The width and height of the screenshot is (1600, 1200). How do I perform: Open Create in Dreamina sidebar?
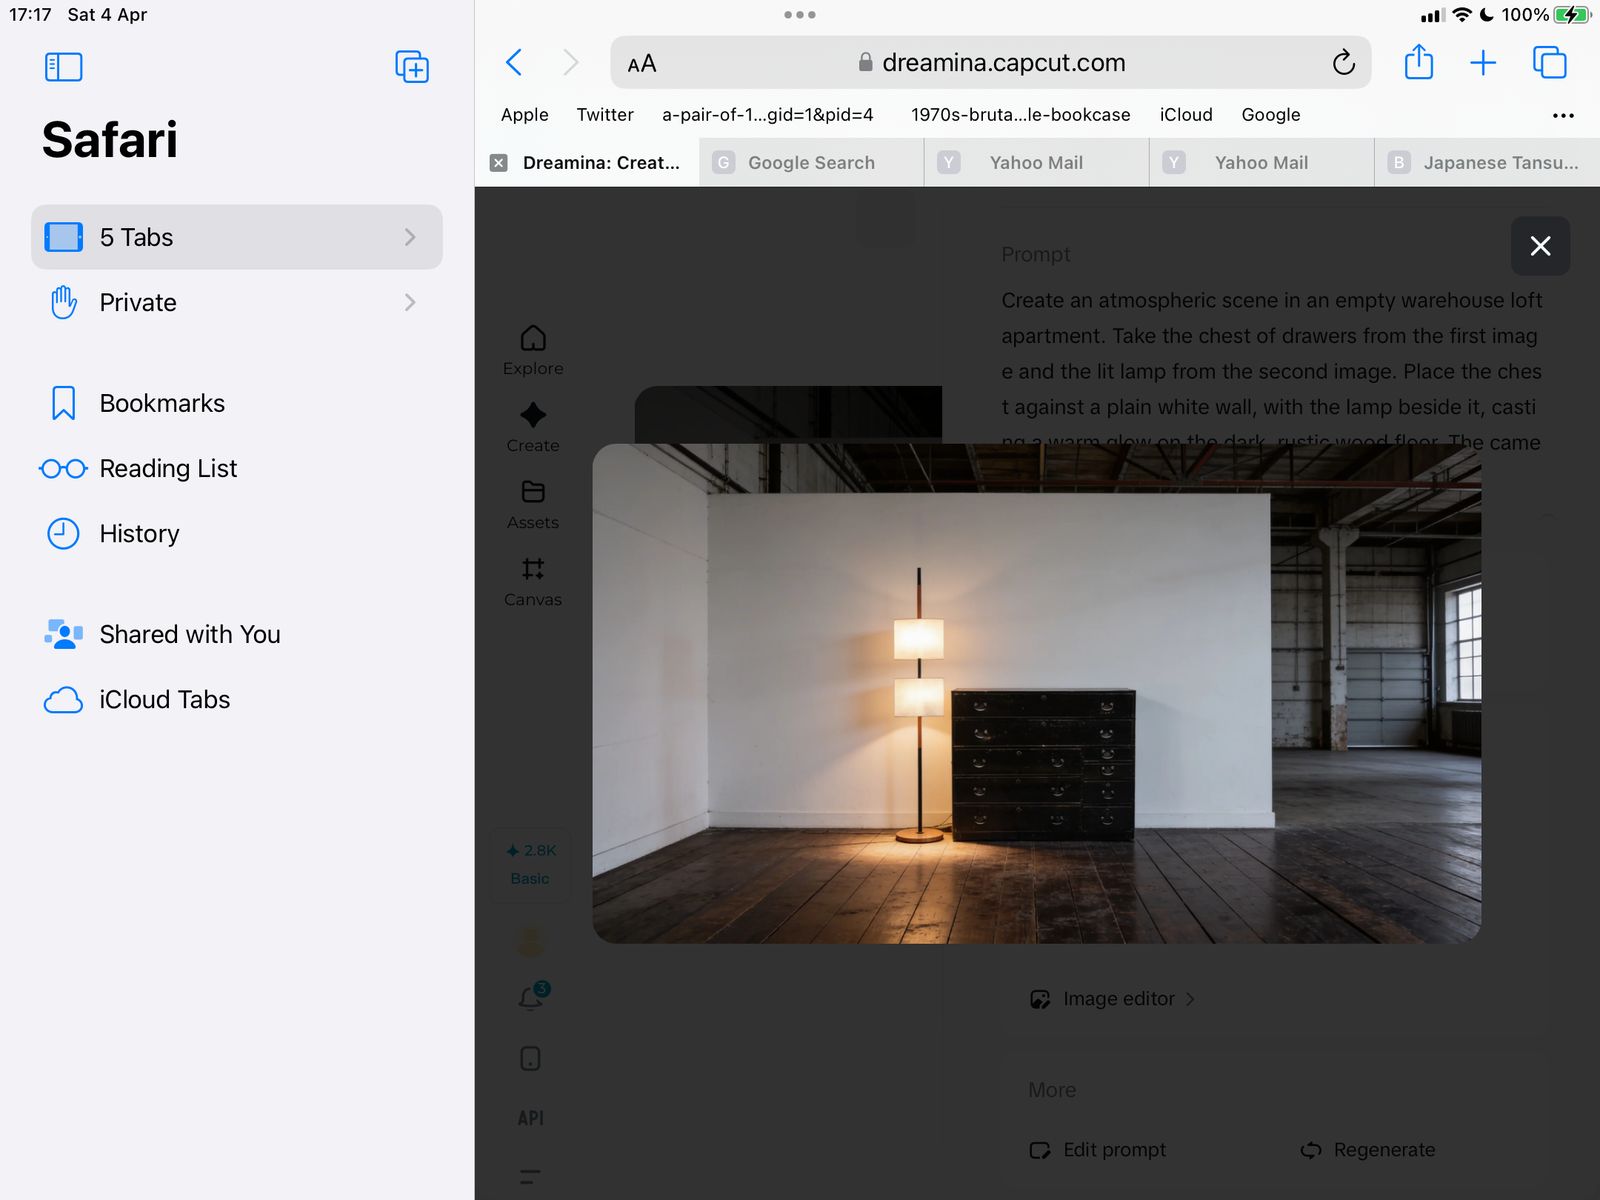[533, 427]
